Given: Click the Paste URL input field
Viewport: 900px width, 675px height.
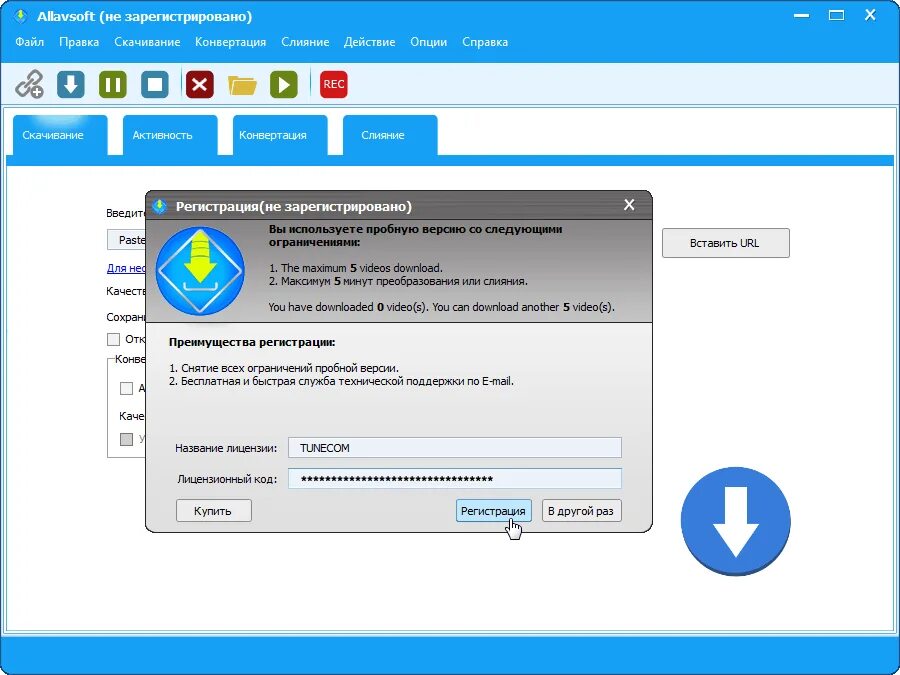Looking at the screenshot, I should [x=126, y=239].
